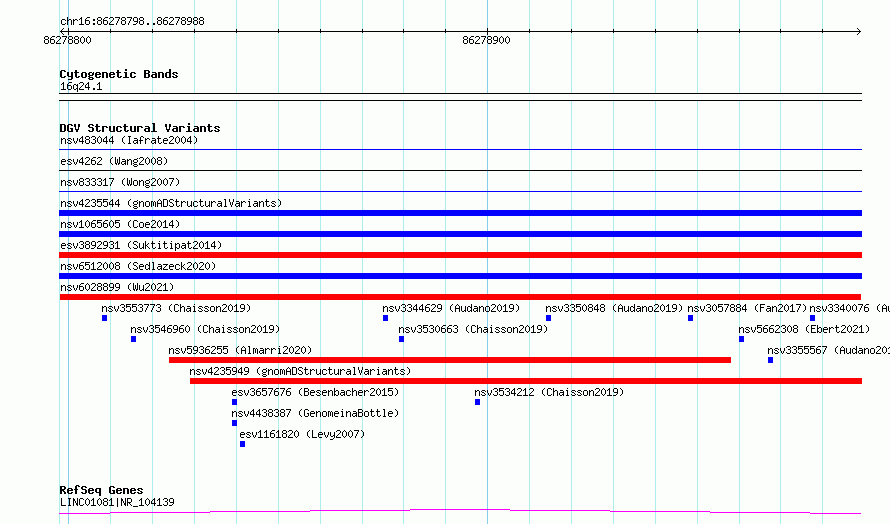This screenshot has width=890, height=524.
Task: Select esv1161820 (Levy2007) label
Action: pyautogui.click(x=302, y=434)
